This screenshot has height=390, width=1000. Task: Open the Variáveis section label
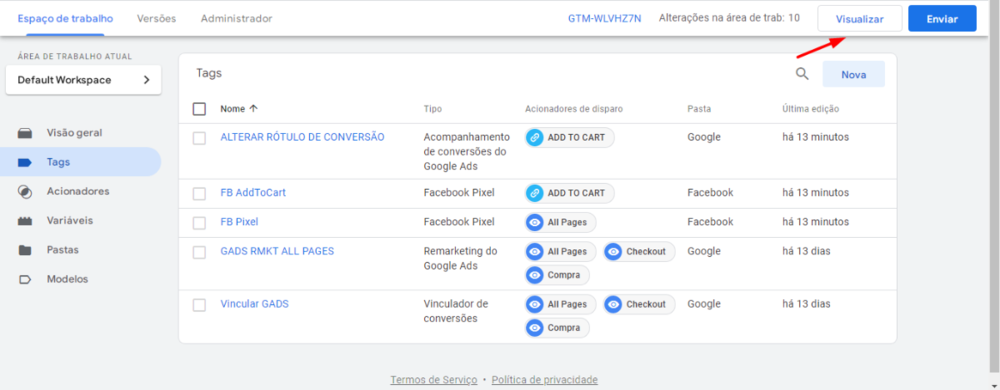pyautogui.click(x=70, y=220)
